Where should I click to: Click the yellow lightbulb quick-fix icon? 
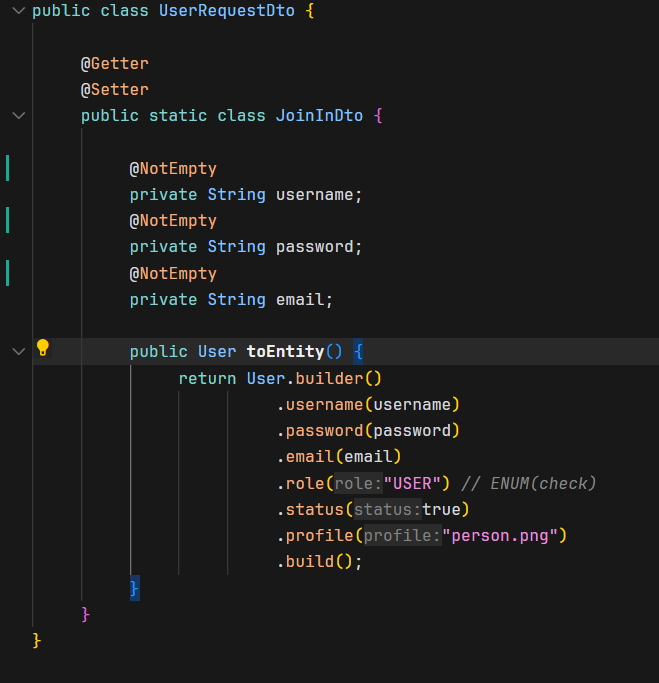(x=43, y=348)
